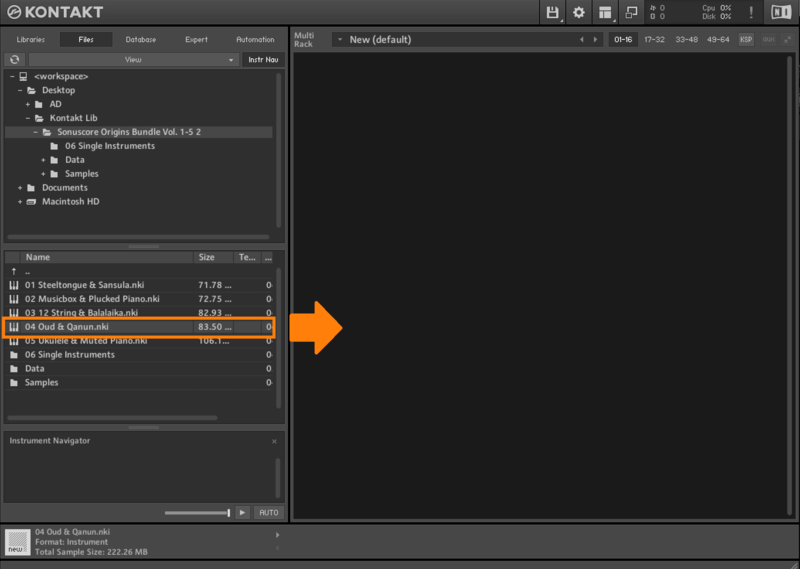Toggle AUTO audition playback

268,512
